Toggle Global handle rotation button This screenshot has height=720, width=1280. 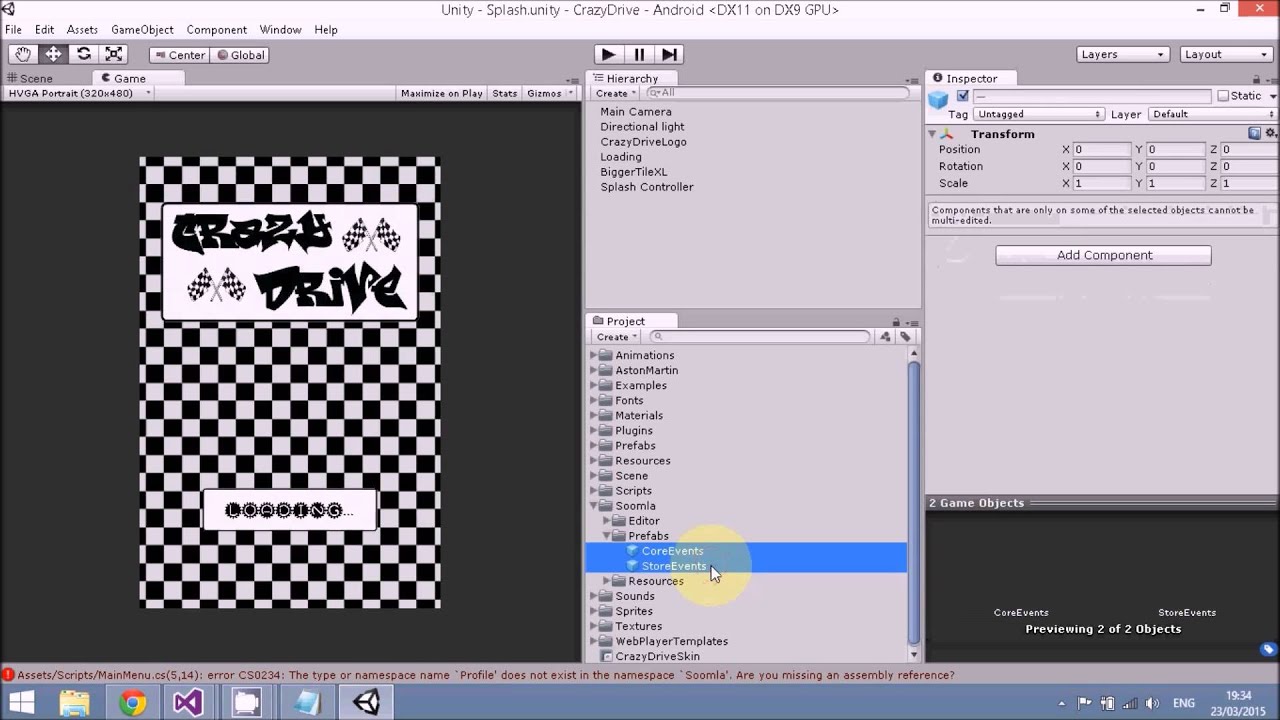240,55
